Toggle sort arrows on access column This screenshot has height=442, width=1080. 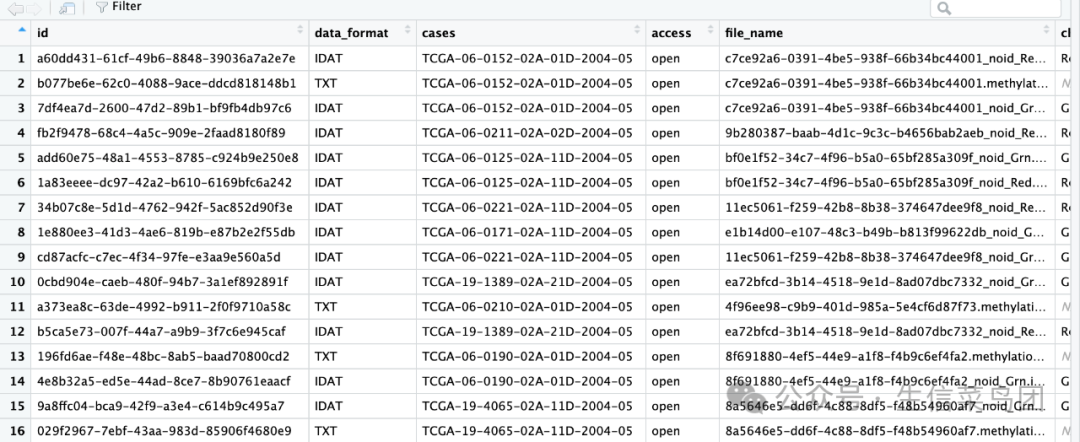click(x=709, y=32)
